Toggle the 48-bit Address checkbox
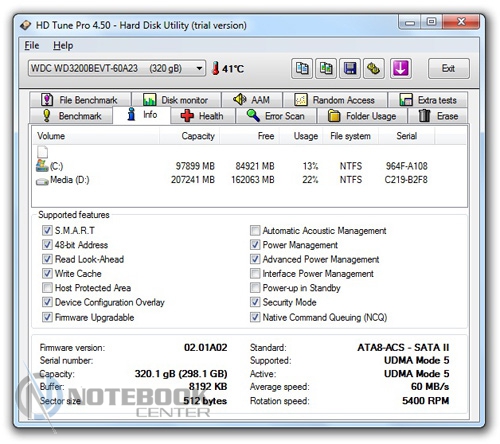The height and width of the screenshot is (444, 500). [47, 245]
